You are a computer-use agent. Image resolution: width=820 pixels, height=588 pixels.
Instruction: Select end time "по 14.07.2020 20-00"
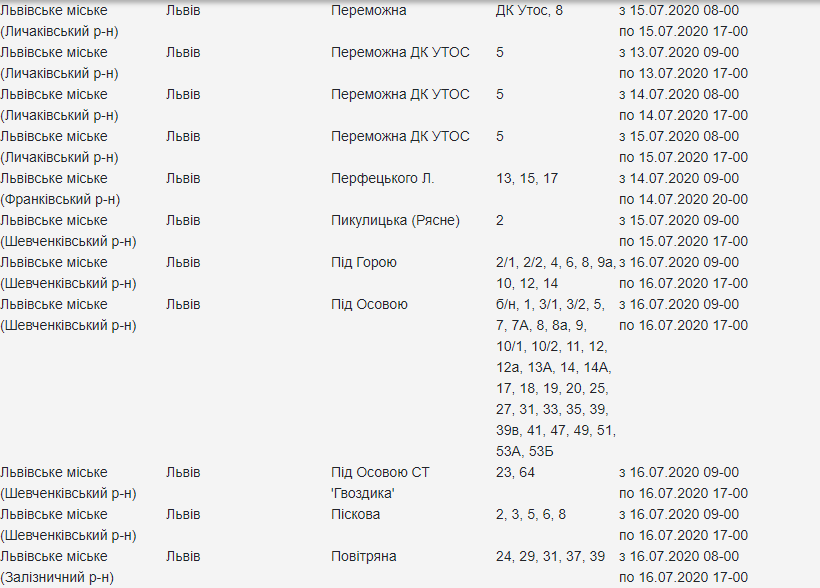tap(683, 199)
